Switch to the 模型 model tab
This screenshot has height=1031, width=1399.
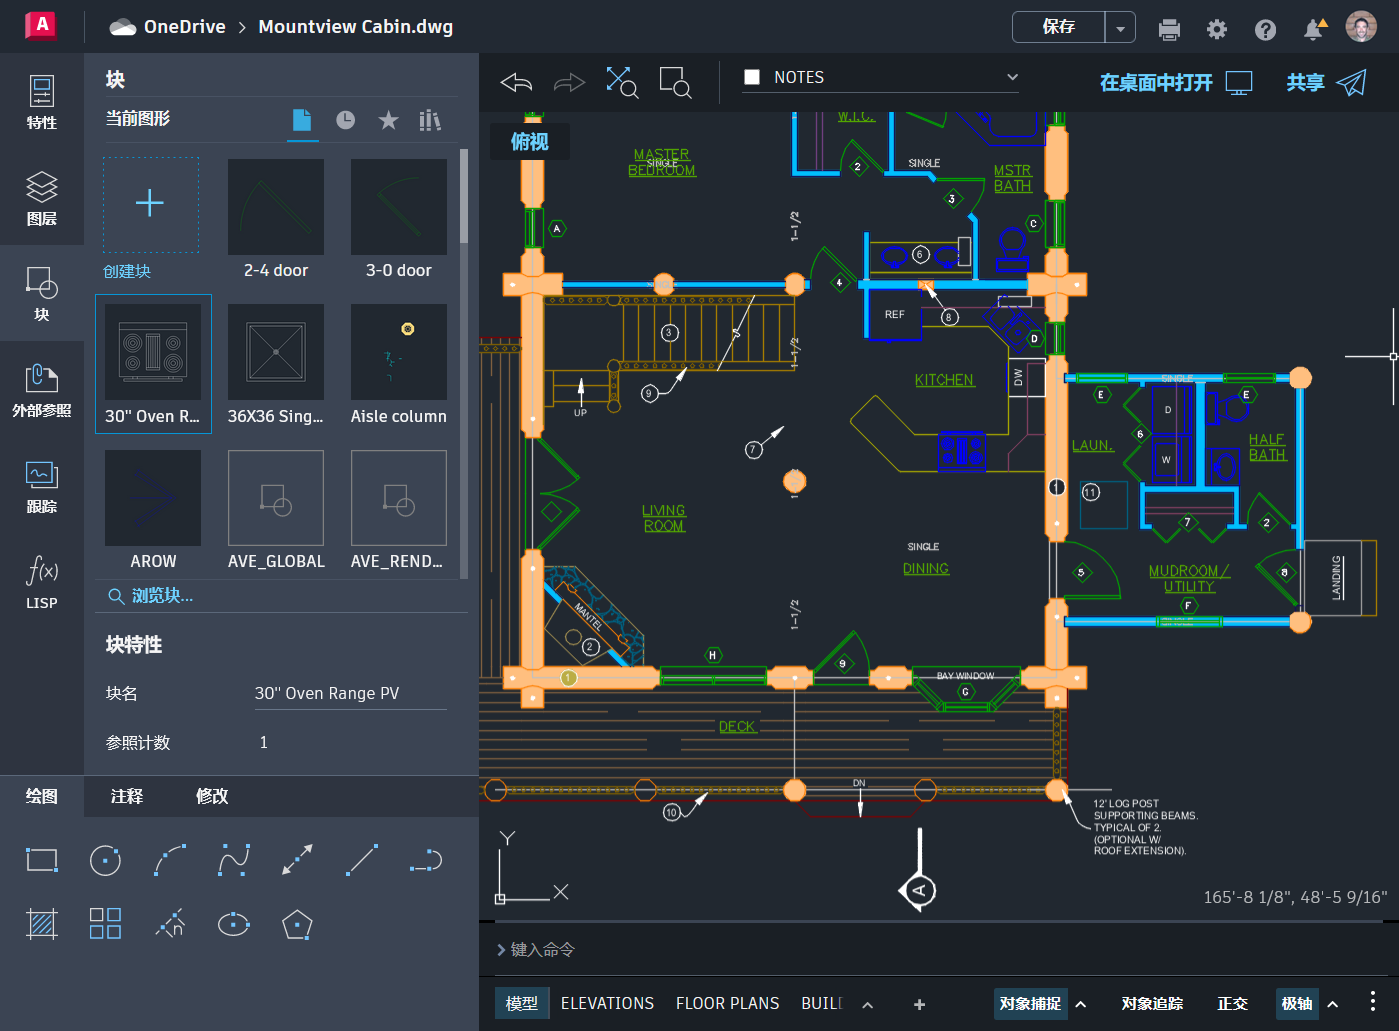pos(522,1004)
